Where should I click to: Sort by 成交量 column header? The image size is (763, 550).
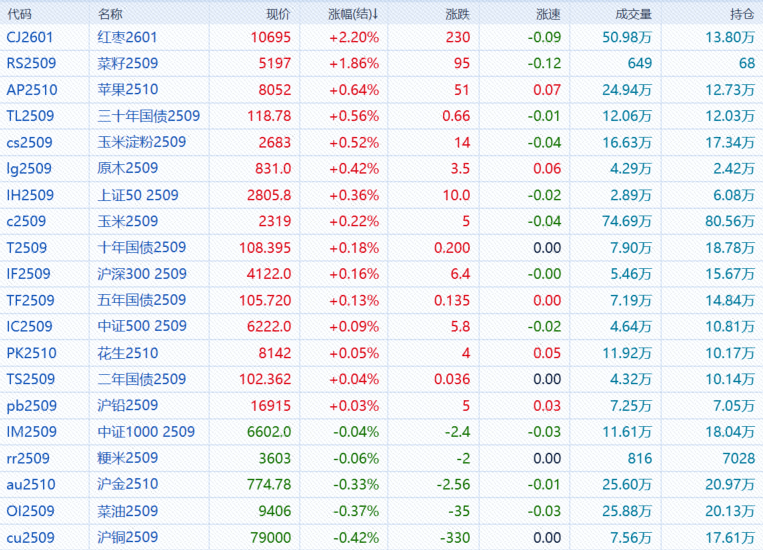(633, 14)
